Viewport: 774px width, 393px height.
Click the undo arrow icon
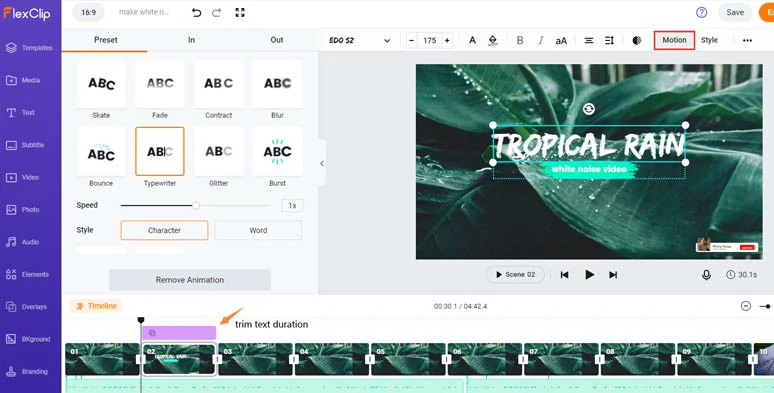click(x=196, y=13)
